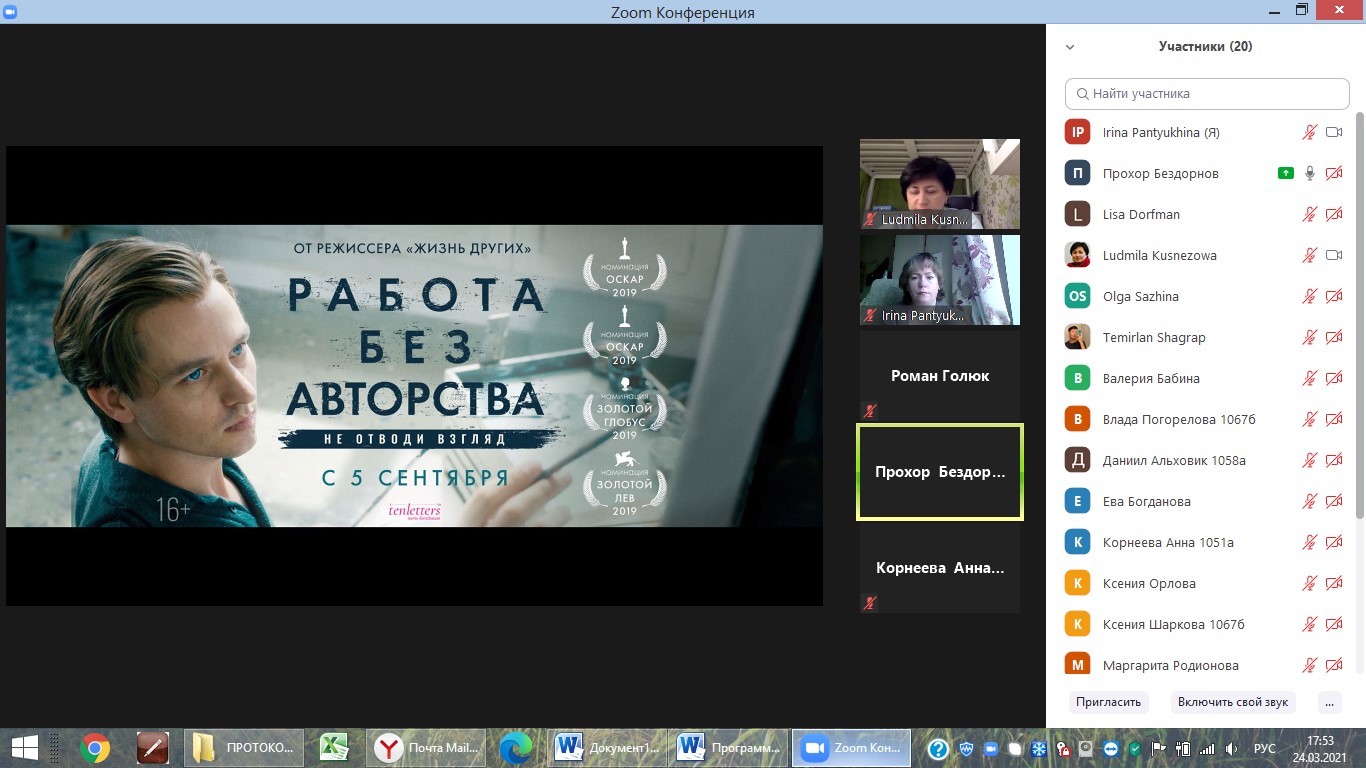Select participant name Валерия Бабина

click(x=1150, y=378)
